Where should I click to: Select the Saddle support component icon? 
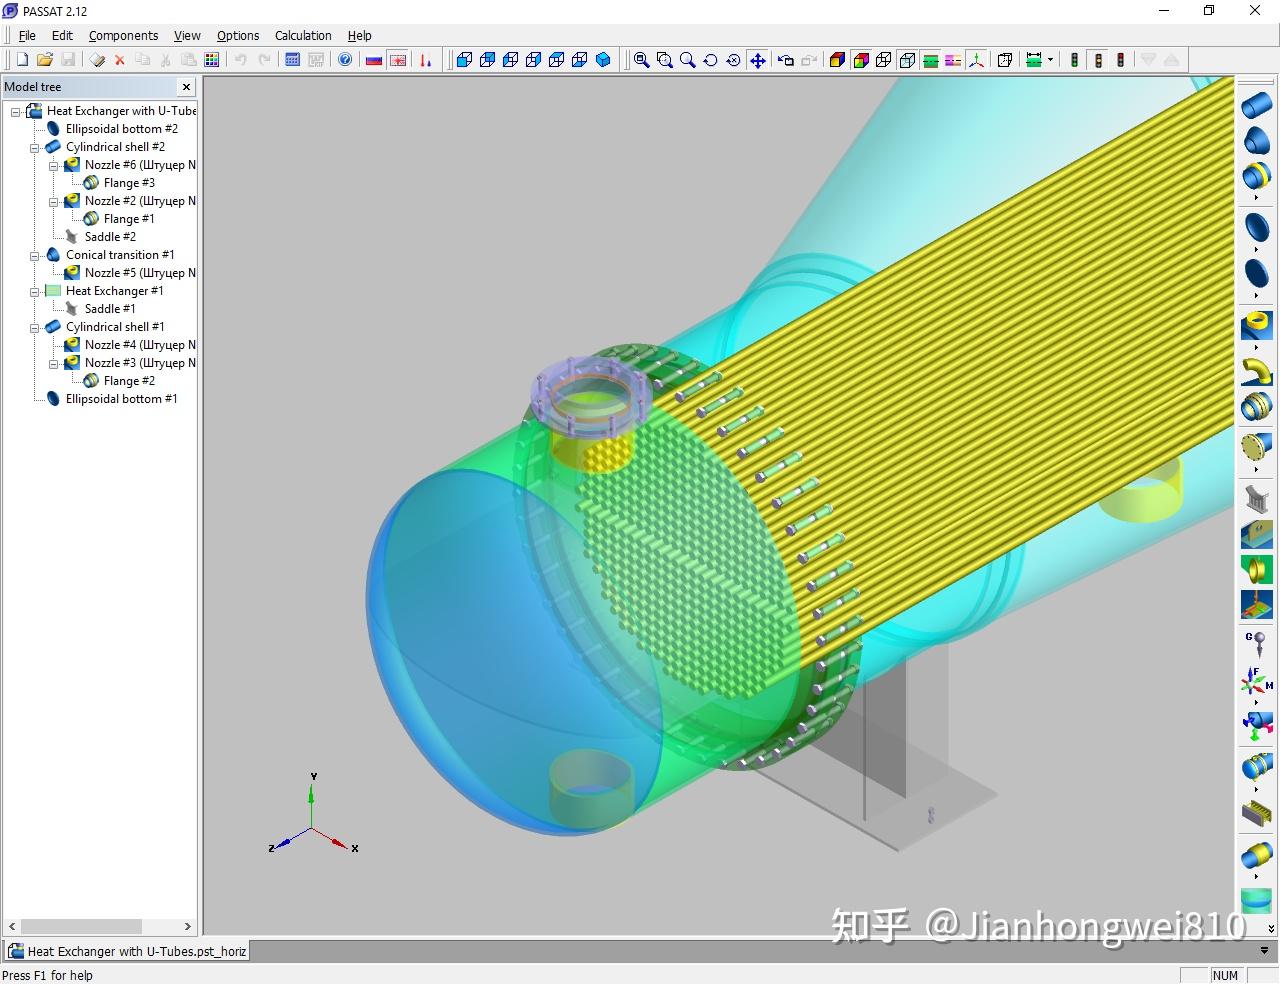click(1256, 501)
